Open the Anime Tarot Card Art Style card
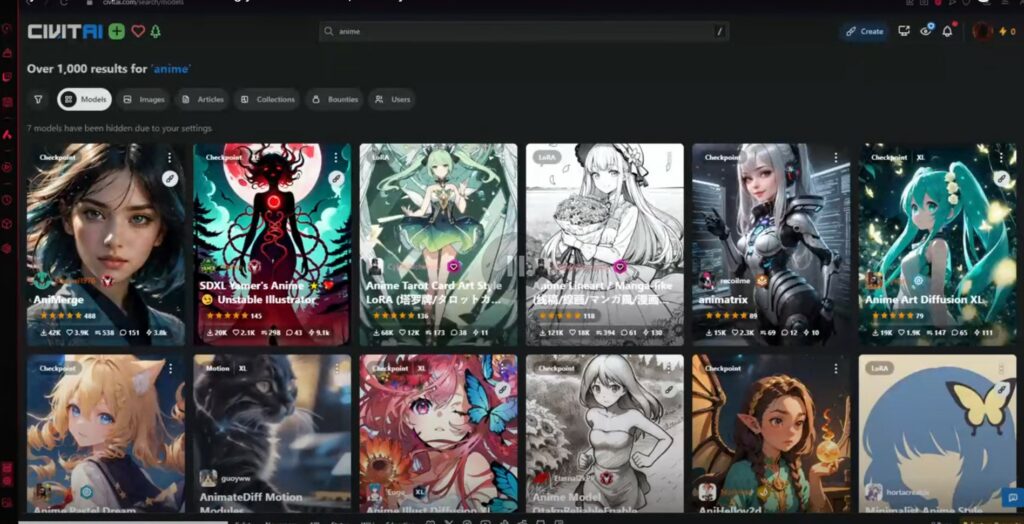Screen dimensions: 1024x524 pyautogui.click(x=438, y=244)
